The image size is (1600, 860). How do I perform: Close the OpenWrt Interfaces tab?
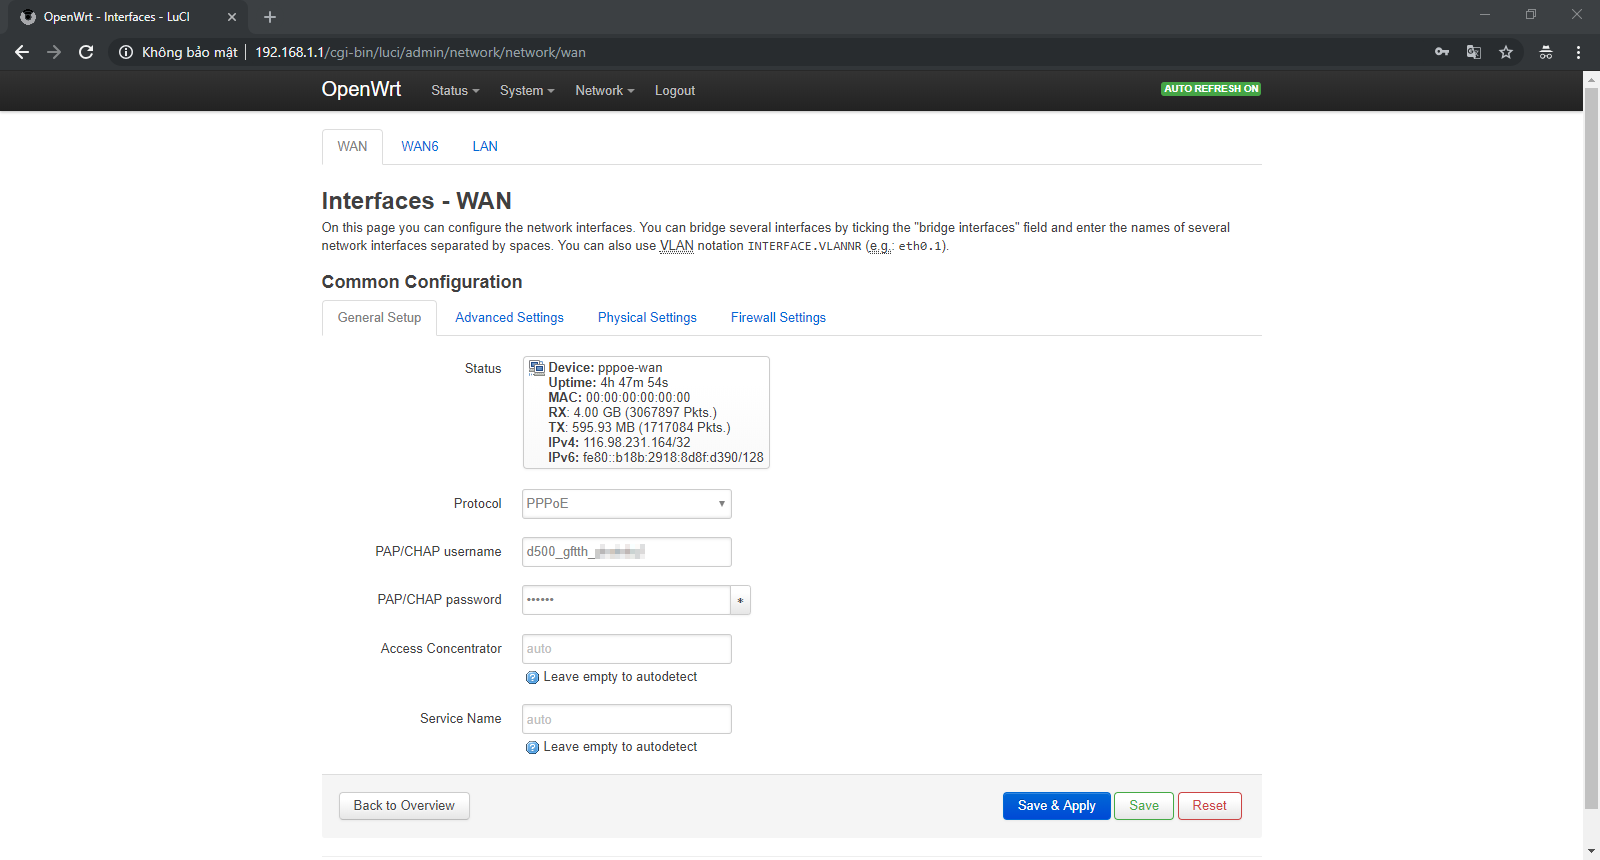click(x=232, y=17)
